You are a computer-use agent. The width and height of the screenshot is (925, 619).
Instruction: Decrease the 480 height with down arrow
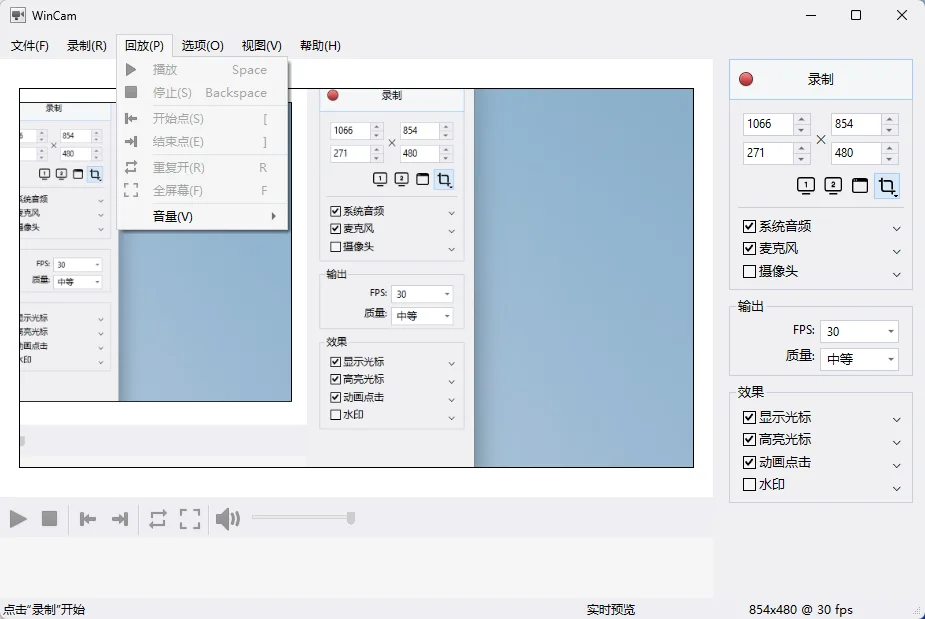tap(889, 159)
